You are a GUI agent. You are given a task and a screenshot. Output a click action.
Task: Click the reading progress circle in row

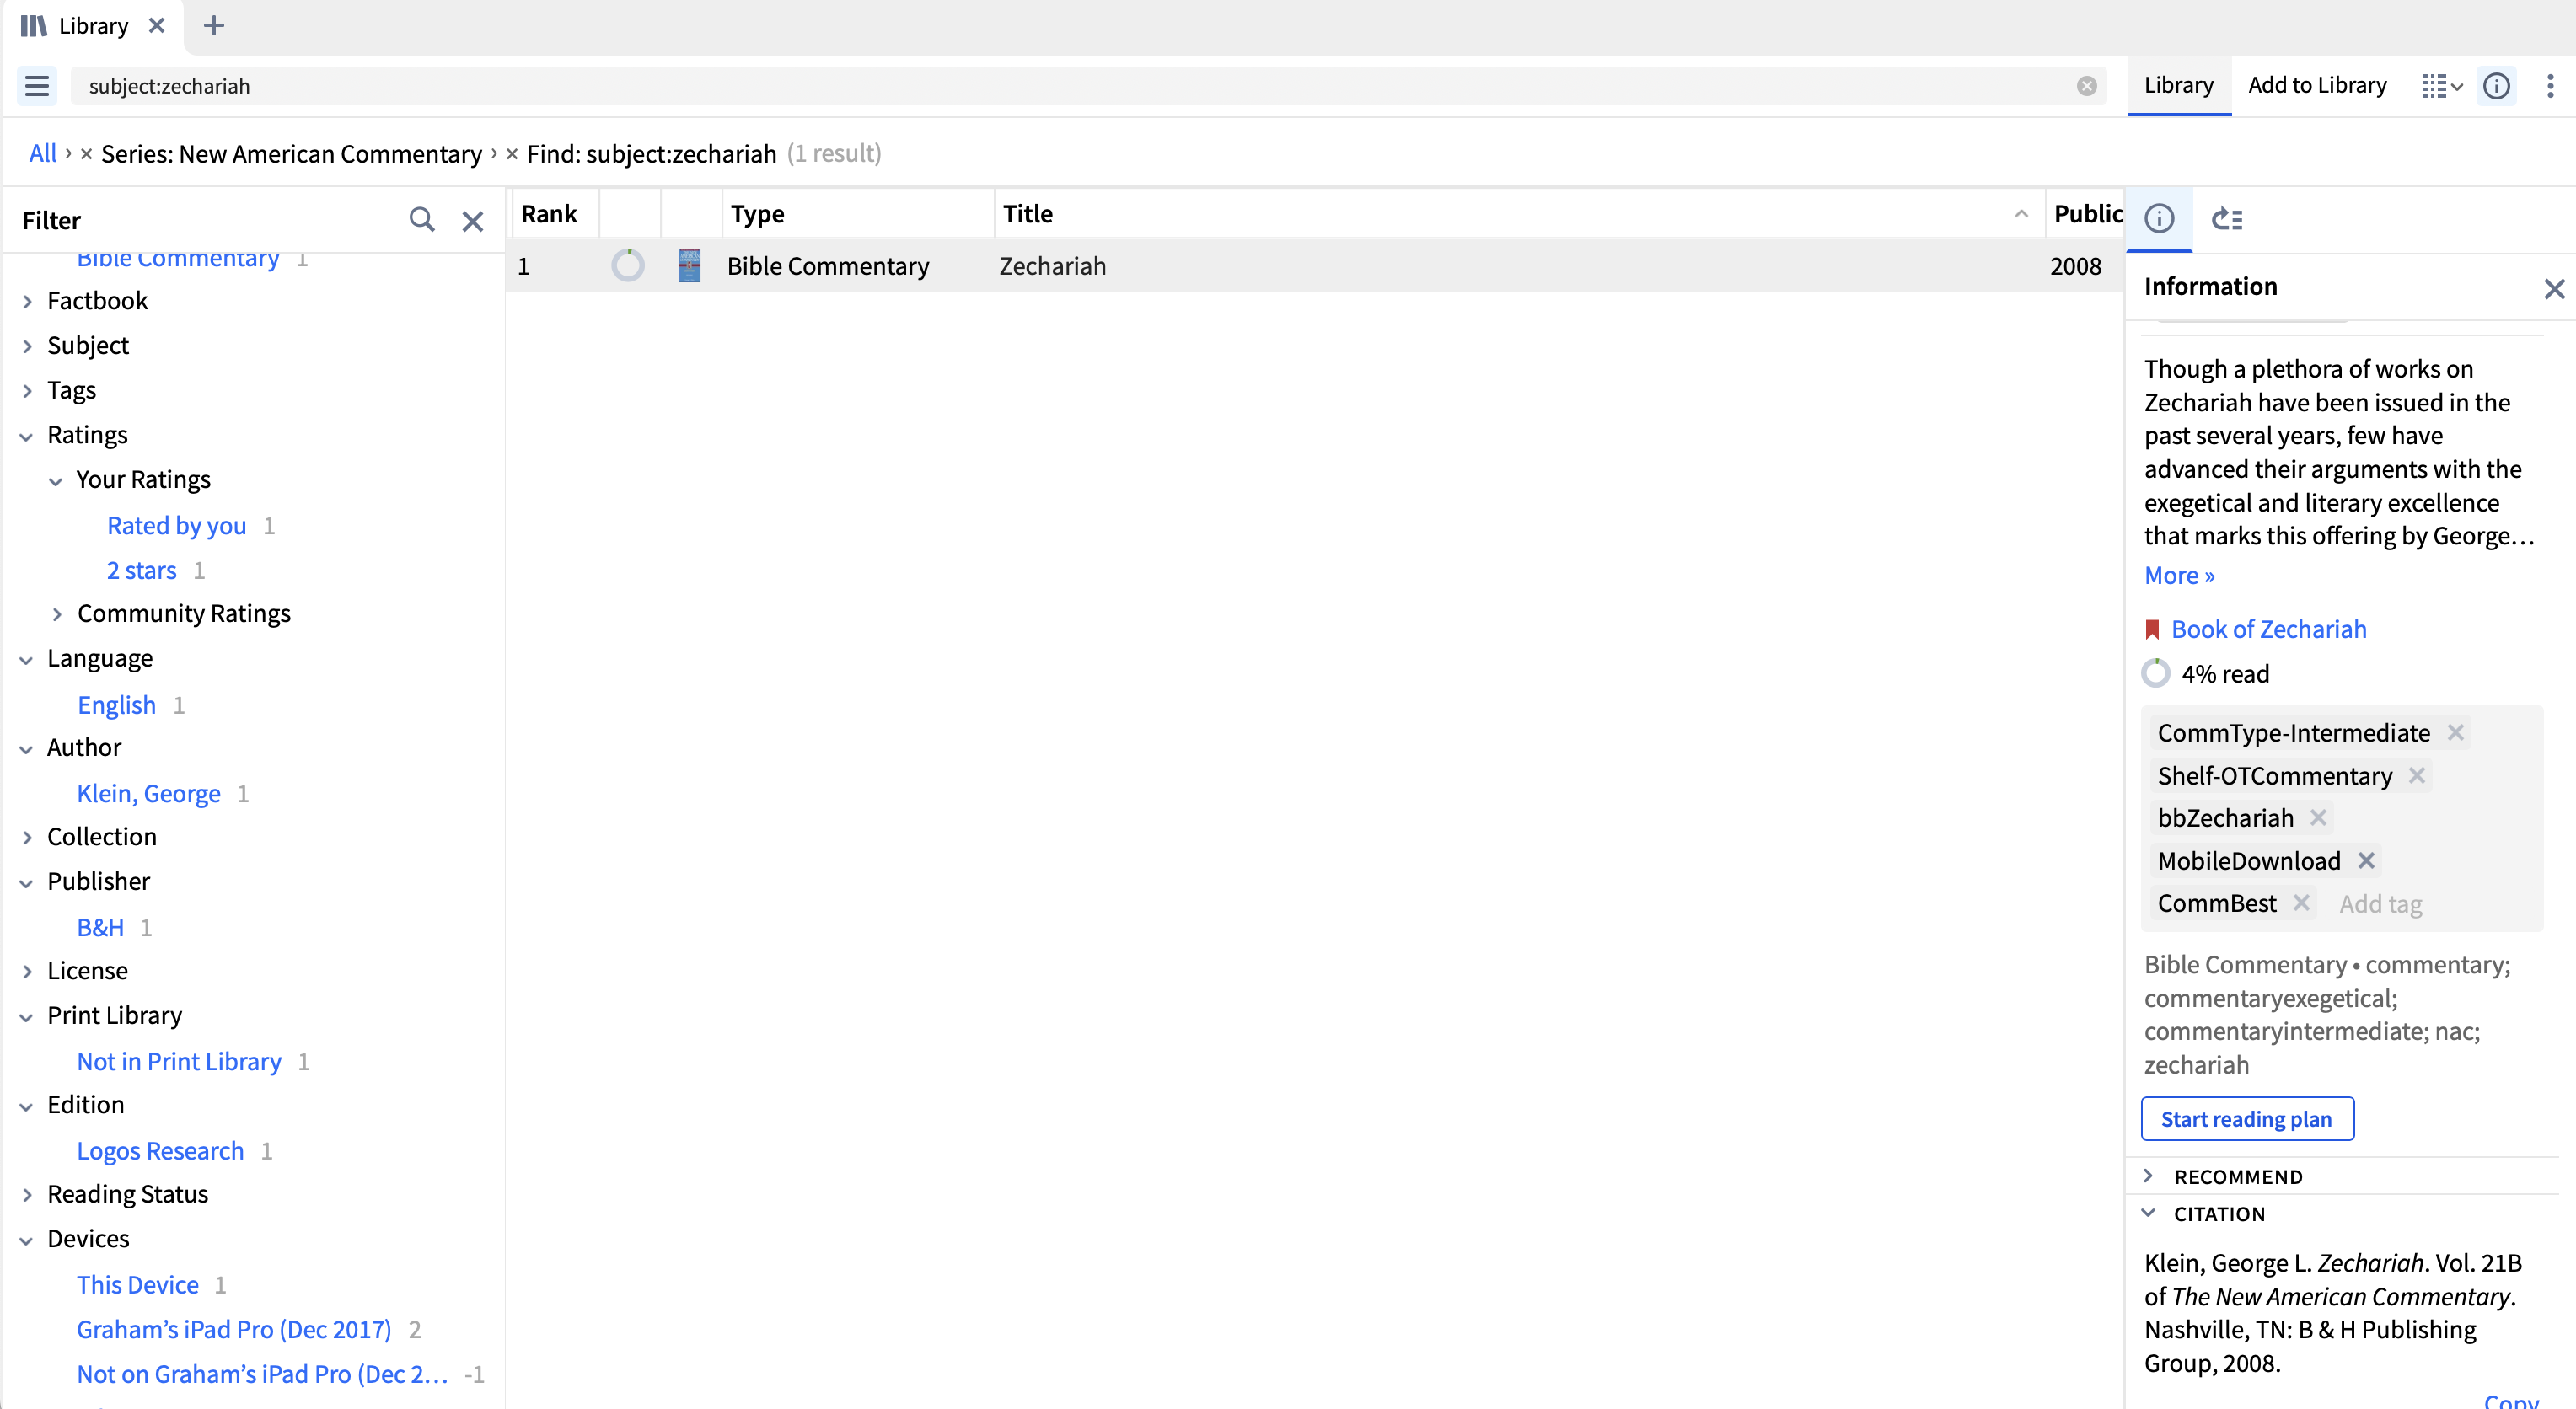(x=628, y=266)
